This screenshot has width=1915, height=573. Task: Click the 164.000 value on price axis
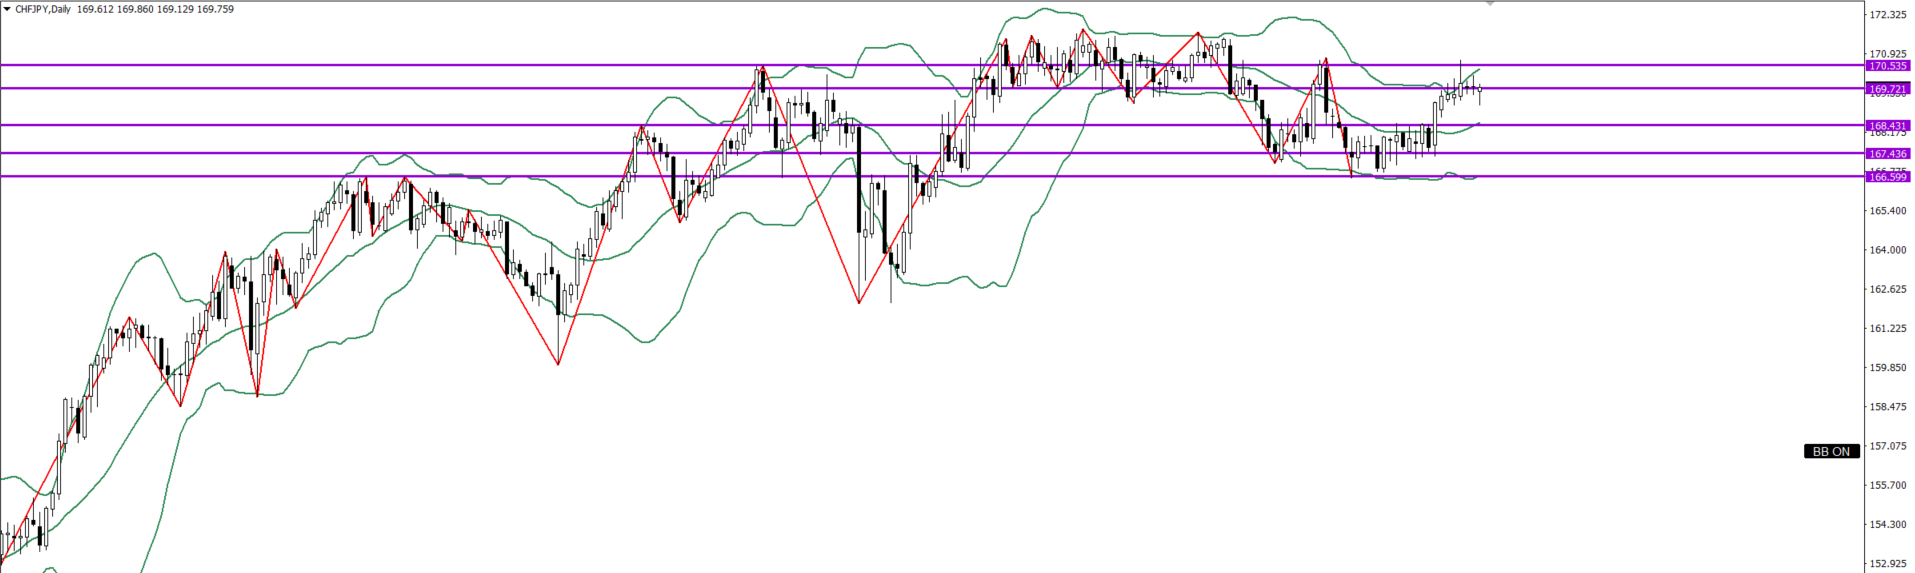click(x=1888, y=250)
